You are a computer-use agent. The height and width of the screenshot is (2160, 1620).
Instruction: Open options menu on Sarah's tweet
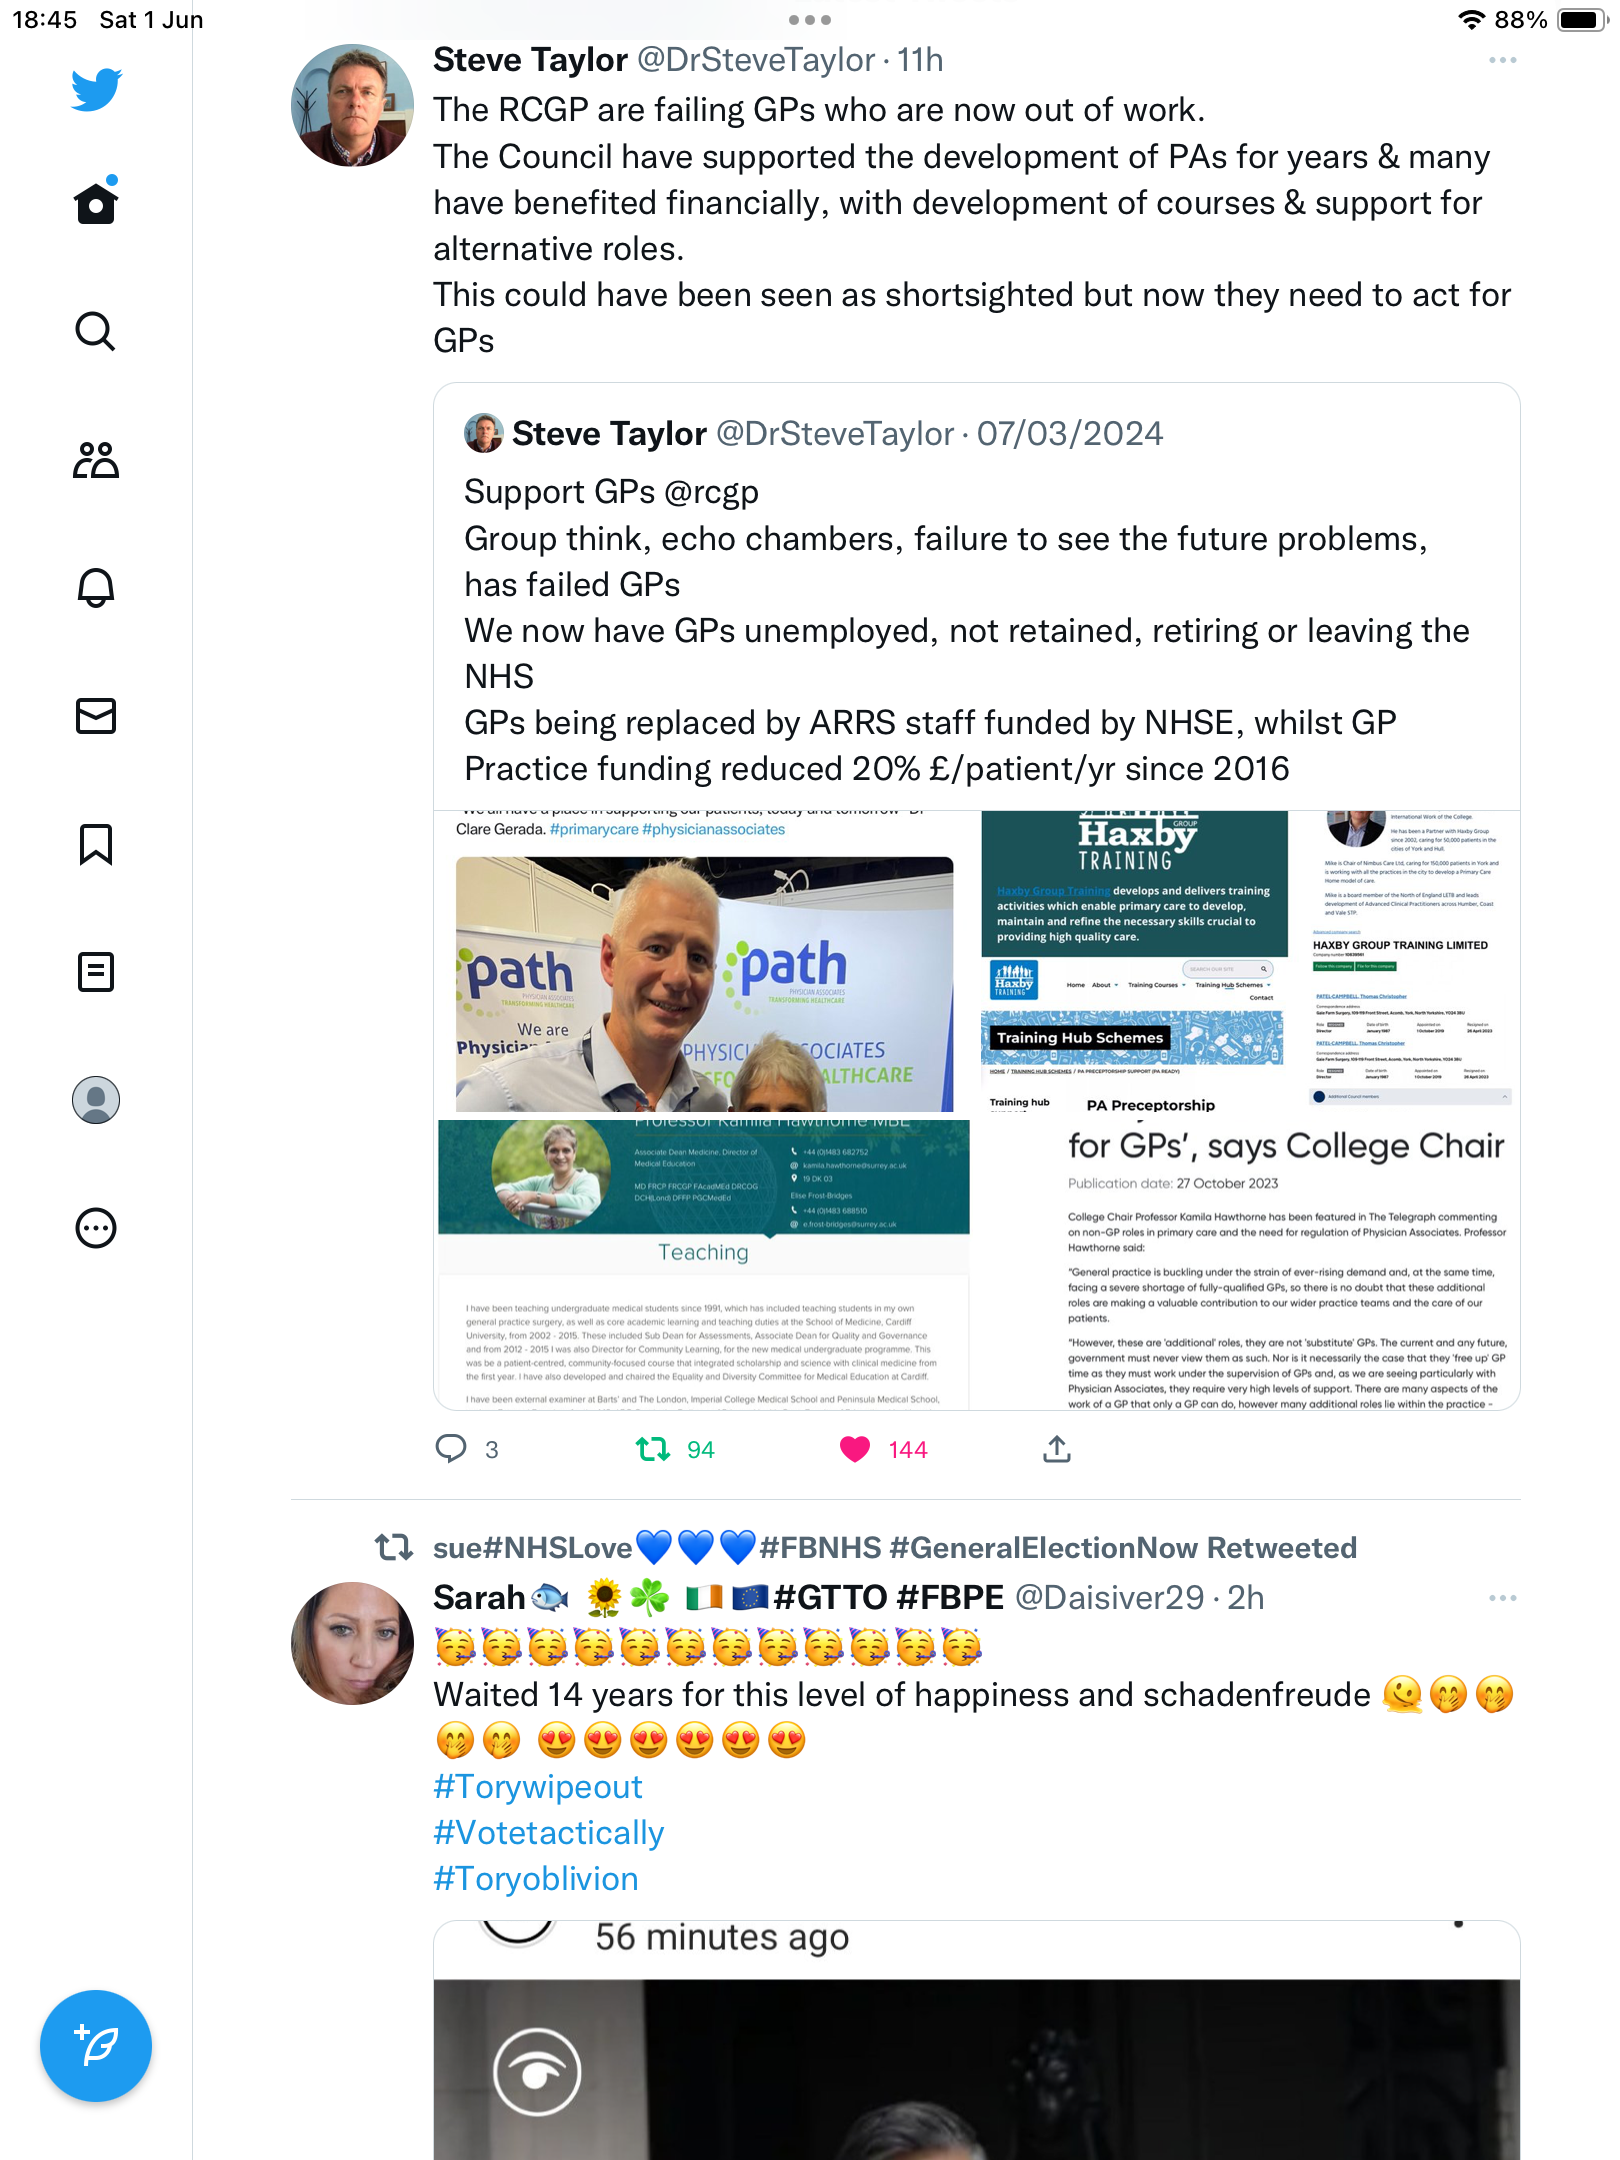(x=1502, y=1598)
